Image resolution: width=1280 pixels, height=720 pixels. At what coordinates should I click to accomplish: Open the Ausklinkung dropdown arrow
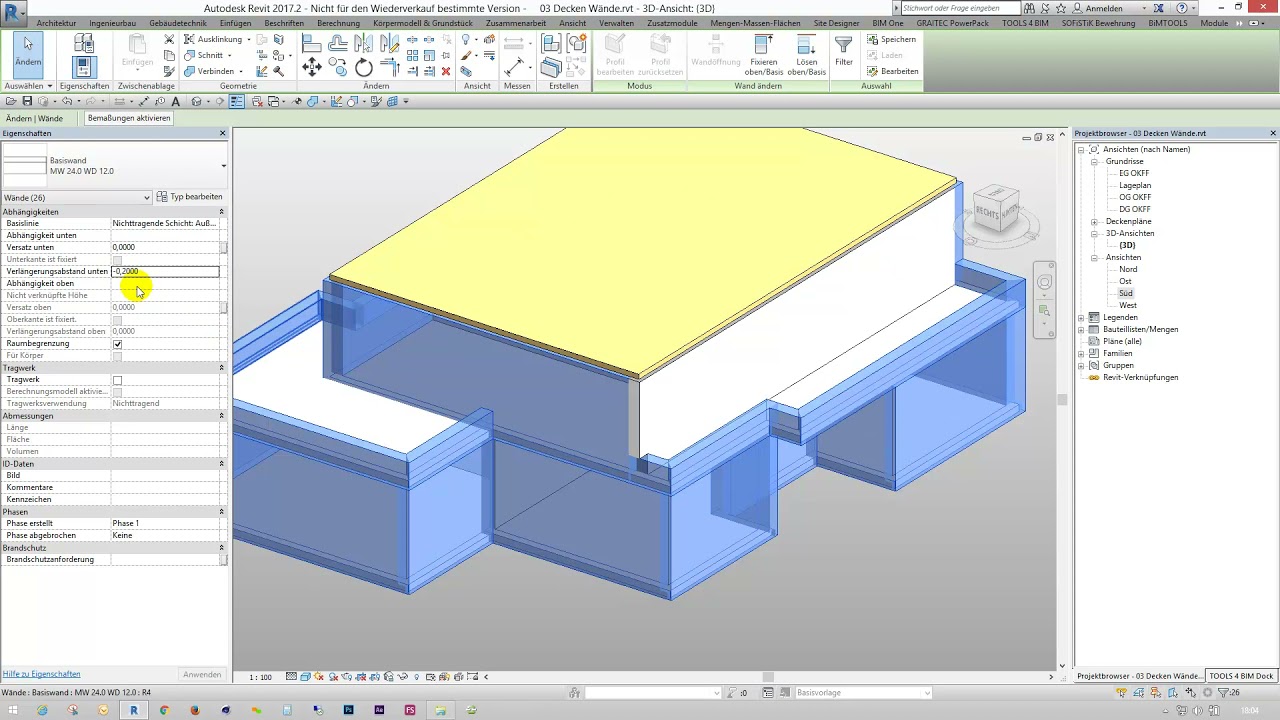247,39
